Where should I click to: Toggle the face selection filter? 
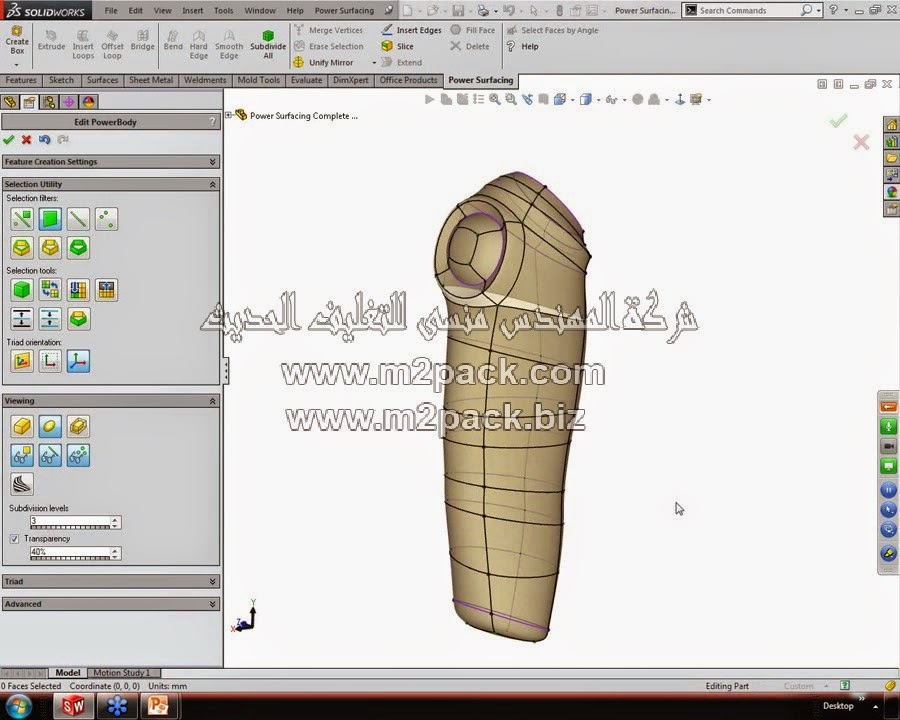click(50, 219)
